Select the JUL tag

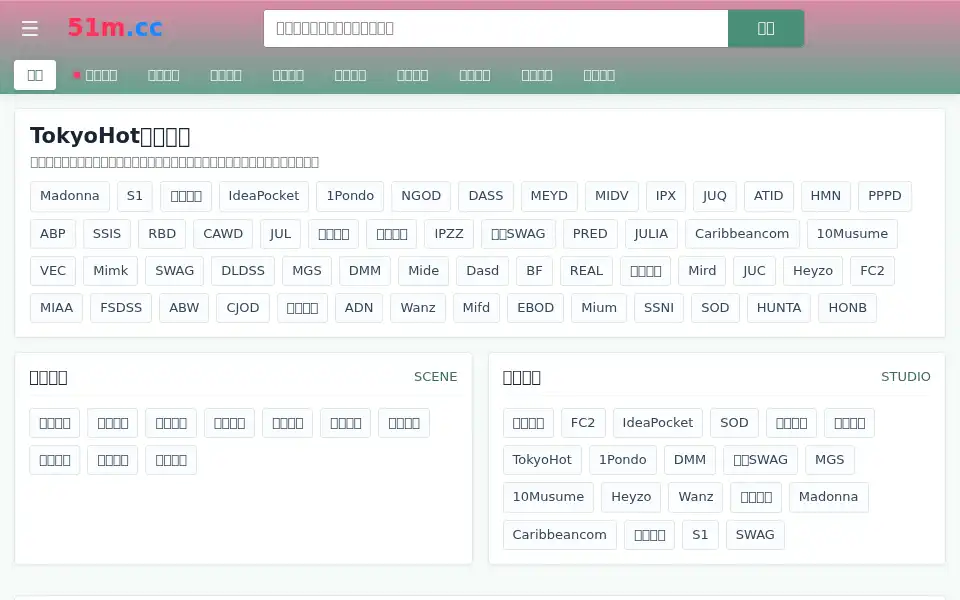click(280, 234)
